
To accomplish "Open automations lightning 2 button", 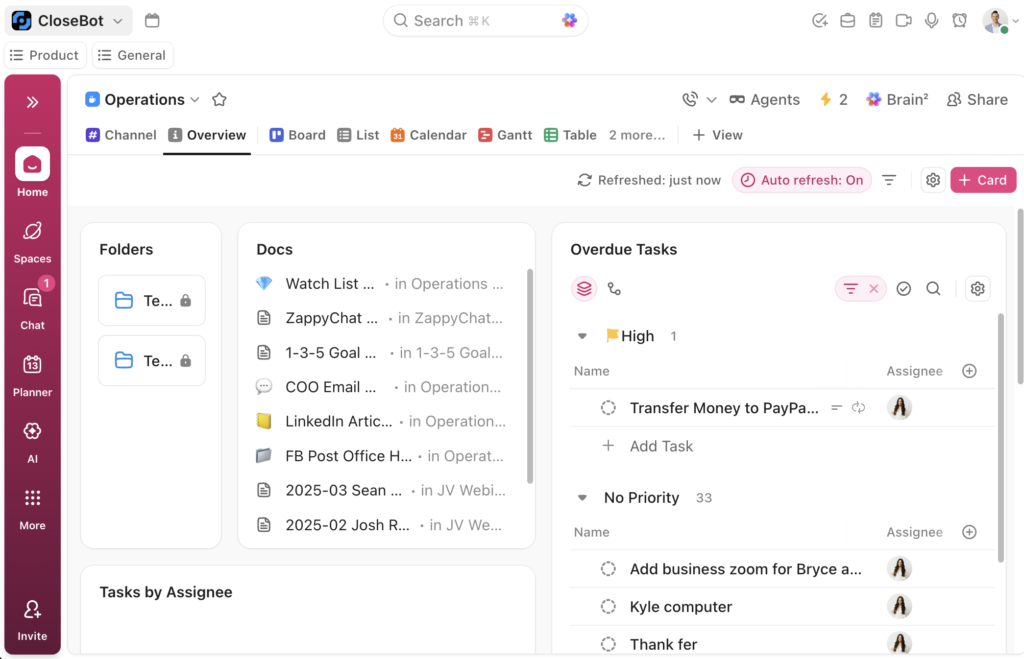I will (x=833, y=99).
